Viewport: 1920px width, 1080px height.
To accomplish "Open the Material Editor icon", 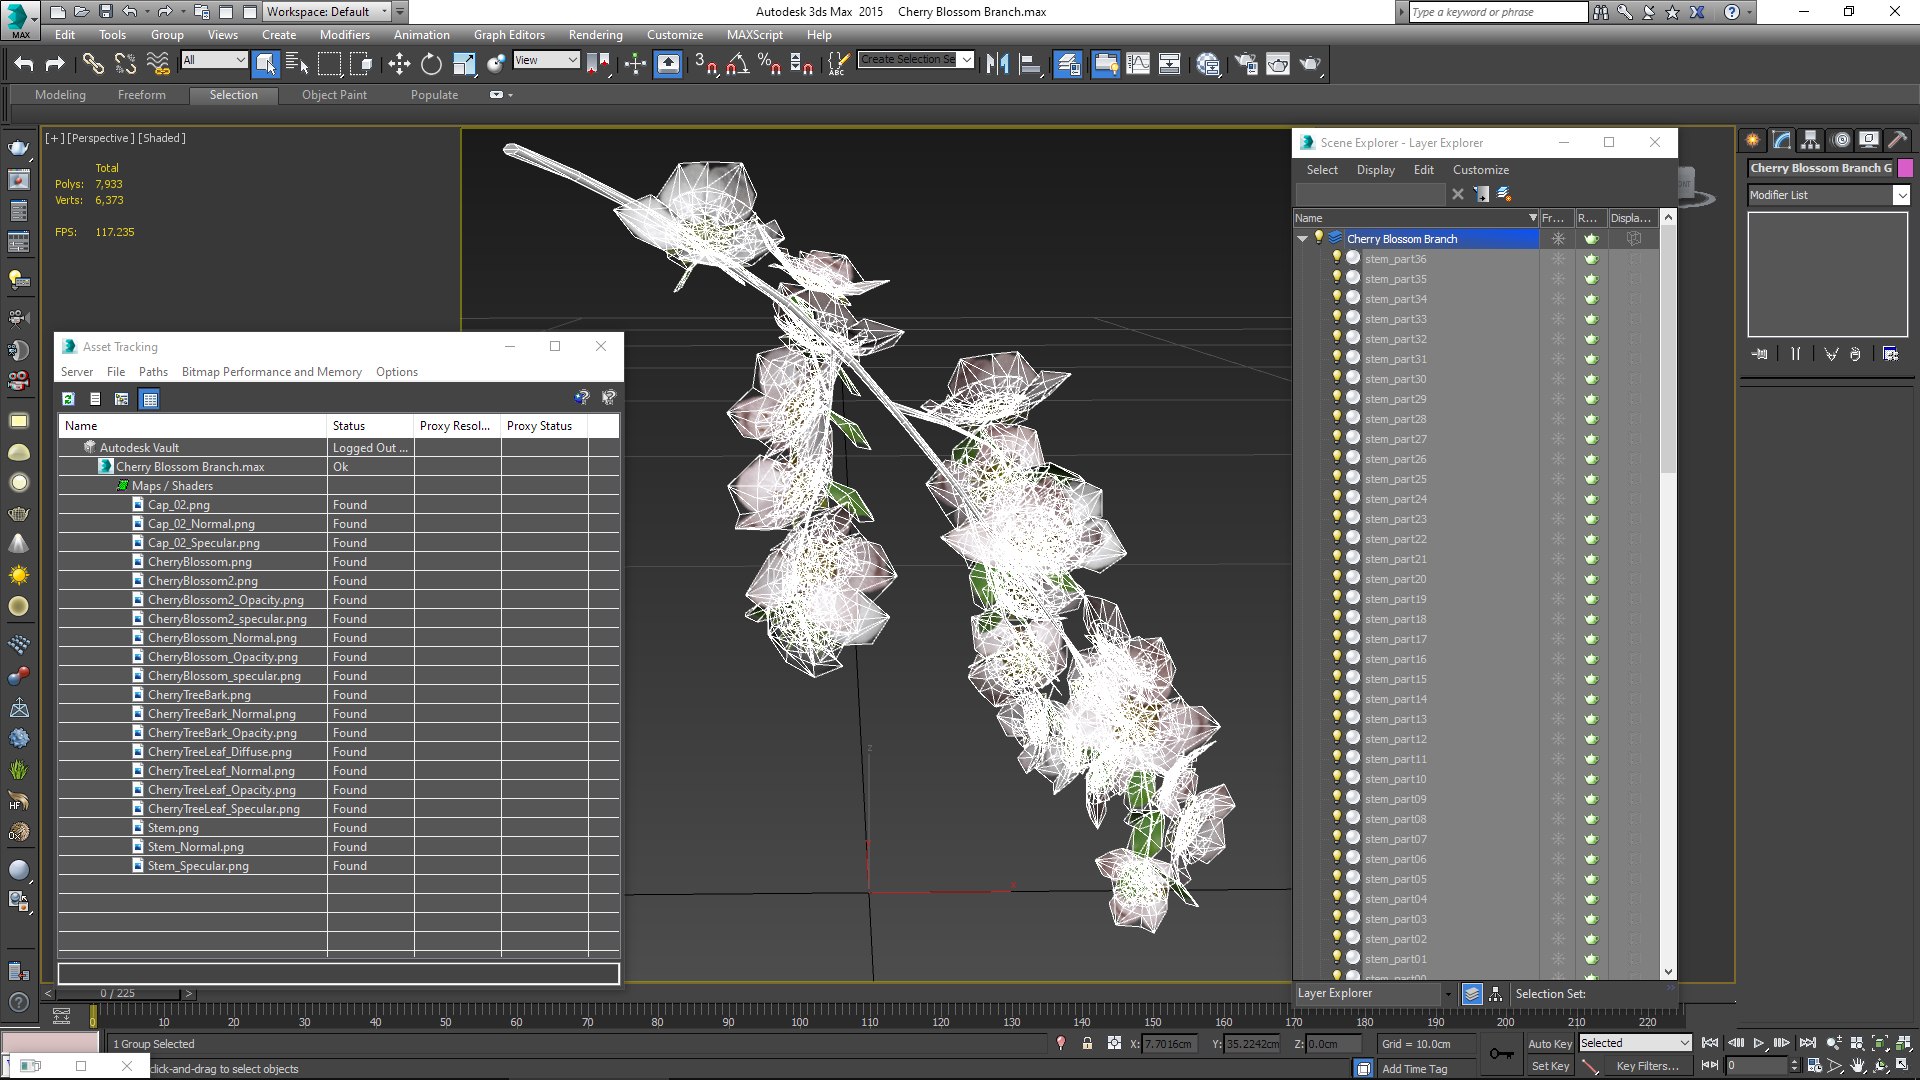I will 1208,64.
